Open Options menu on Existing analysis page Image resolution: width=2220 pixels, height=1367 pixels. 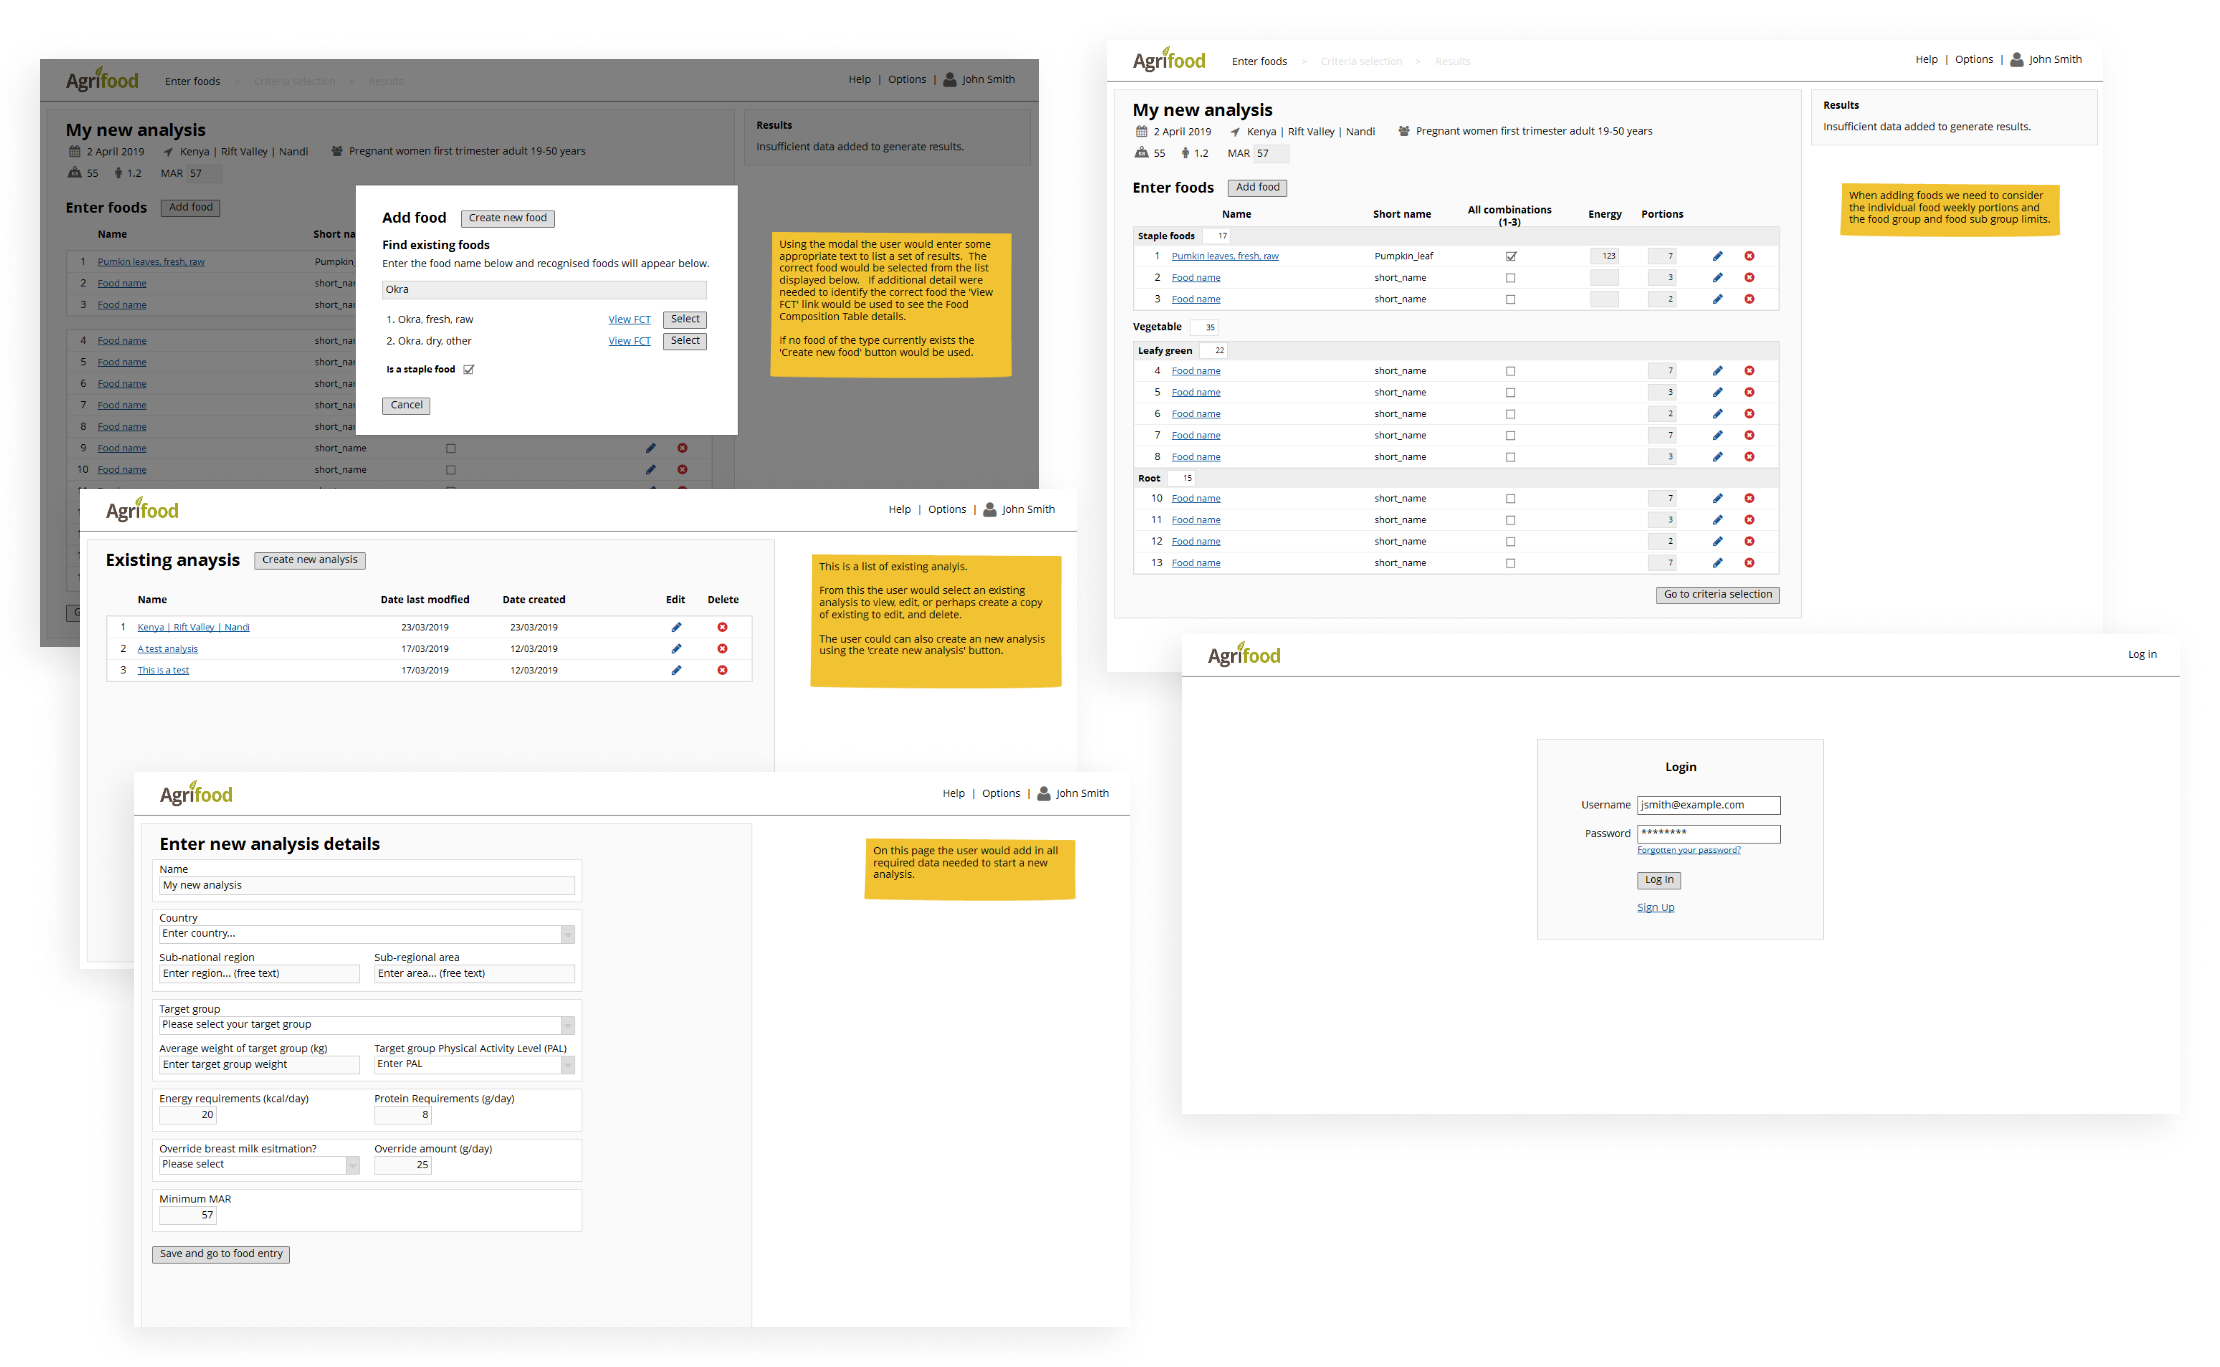[946, 509]
